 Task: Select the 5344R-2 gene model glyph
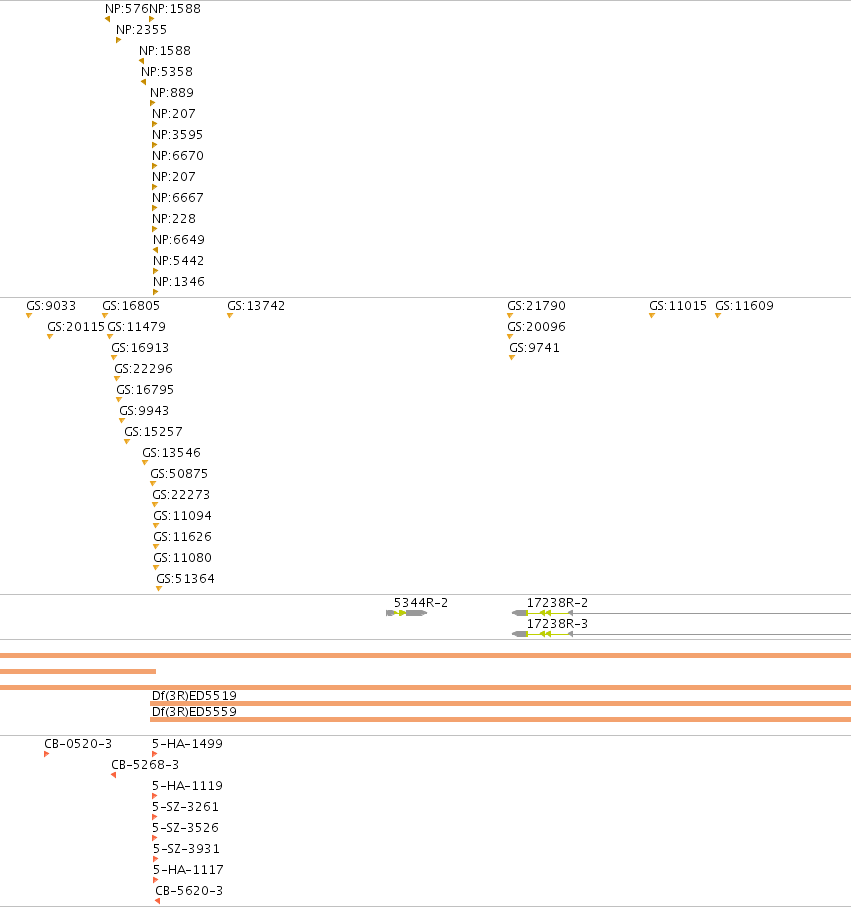(x=407, y=613)
